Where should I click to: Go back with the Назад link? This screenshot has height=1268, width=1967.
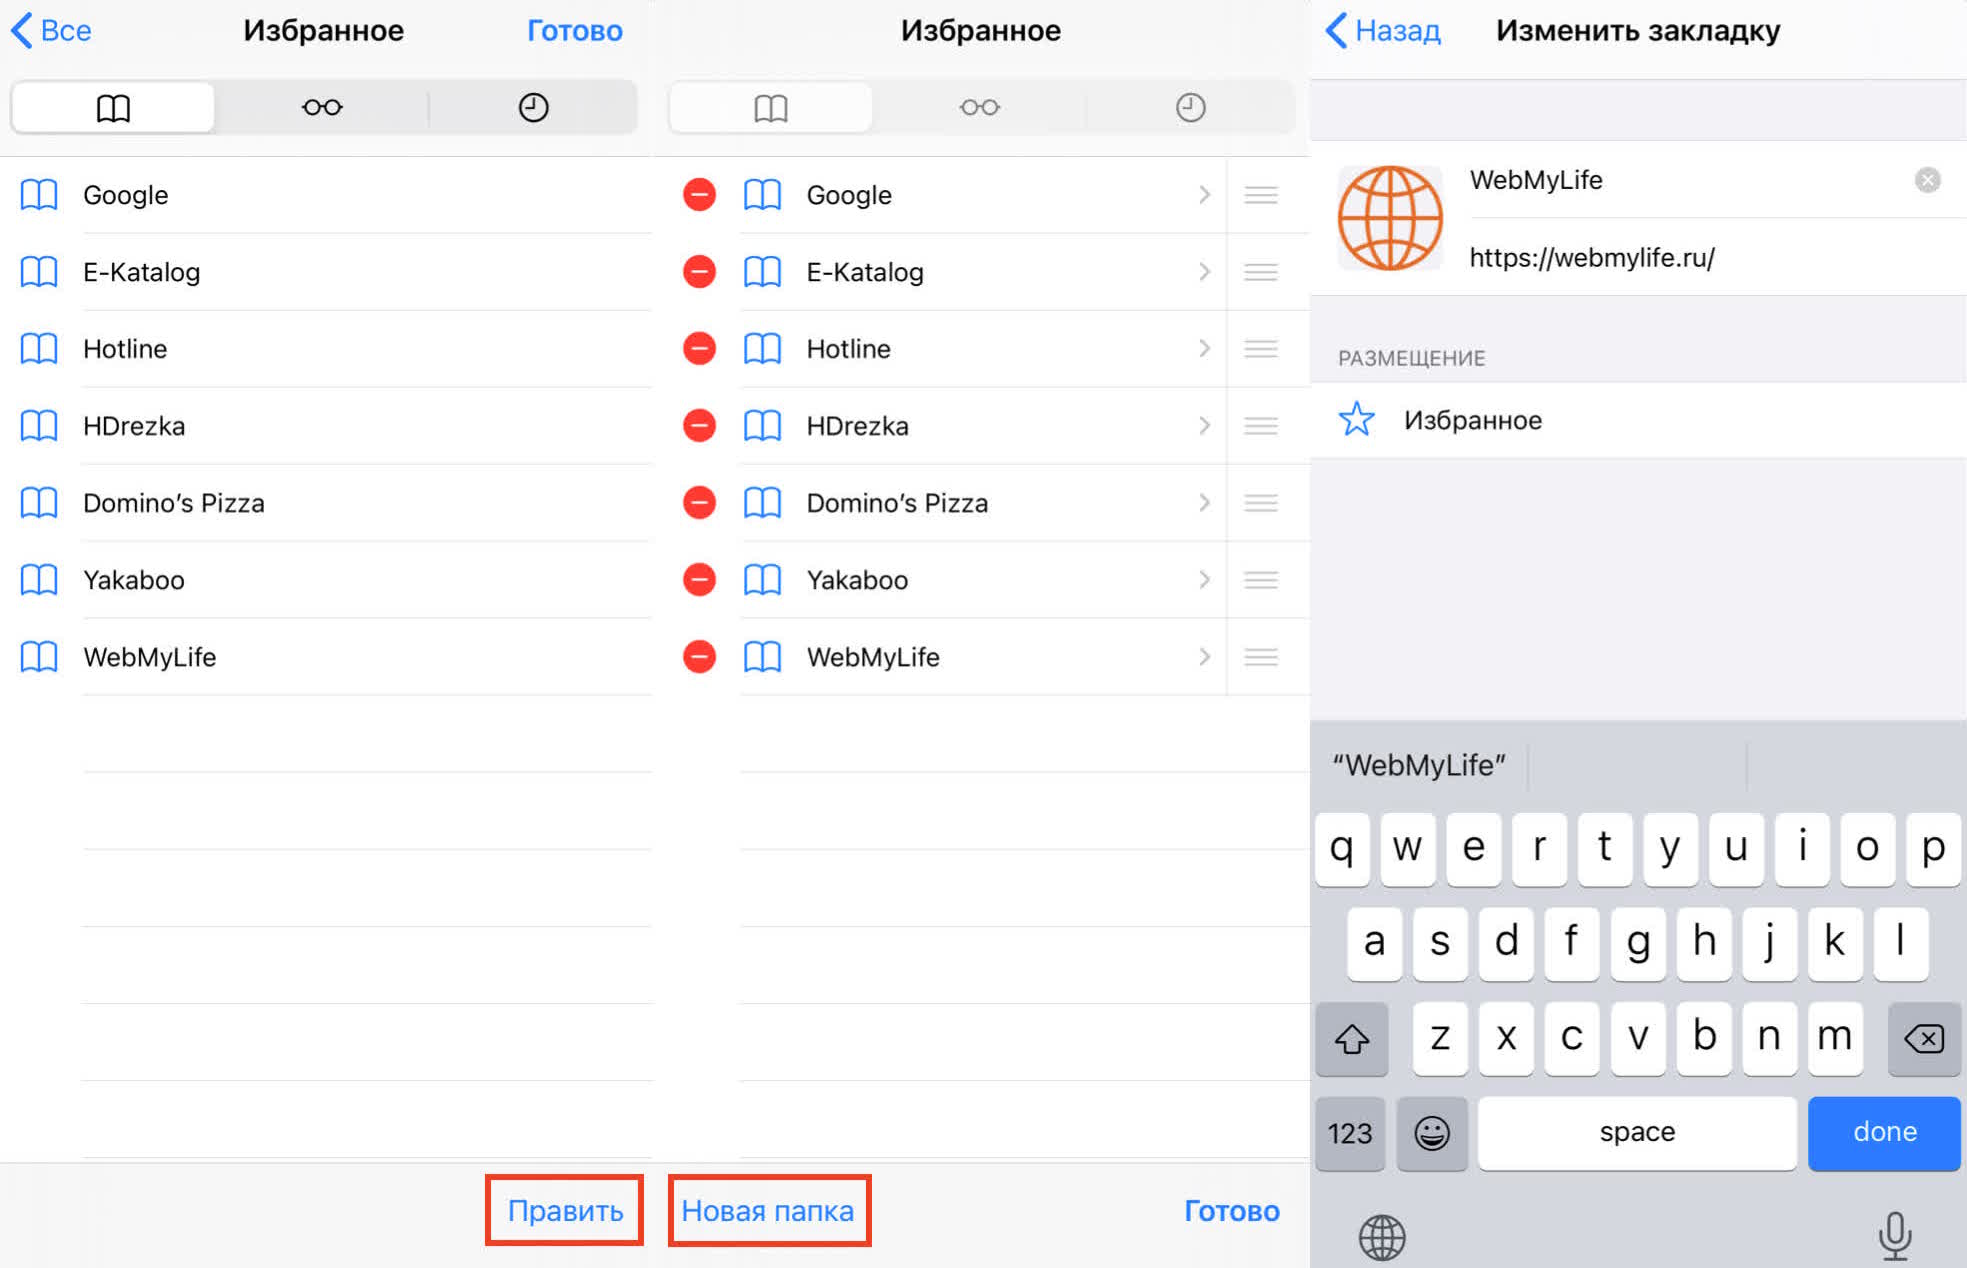tap(1383, 30)
